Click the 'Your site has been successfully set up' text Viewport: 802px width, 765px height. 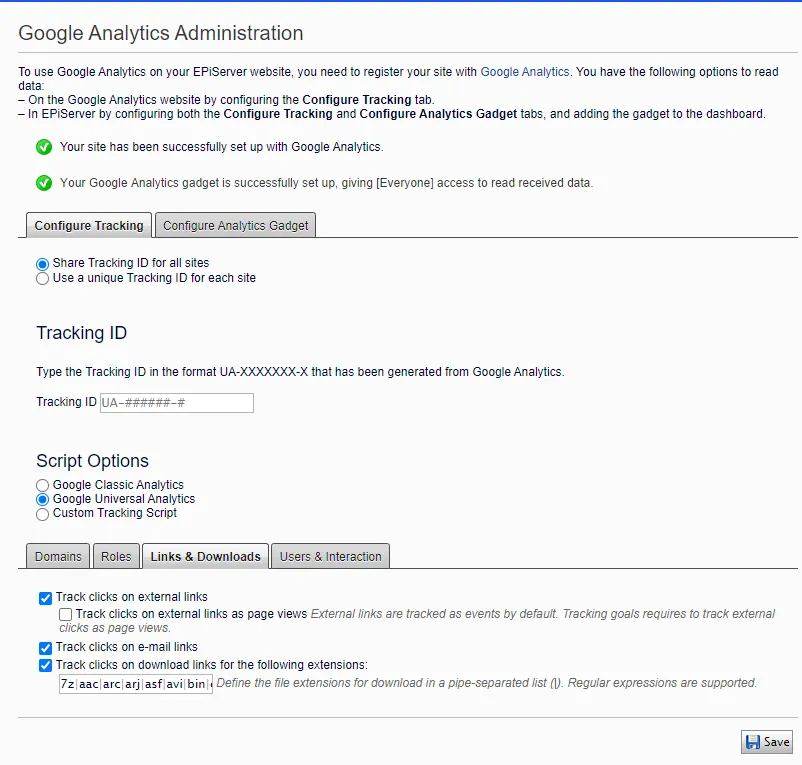pos(221,147)
